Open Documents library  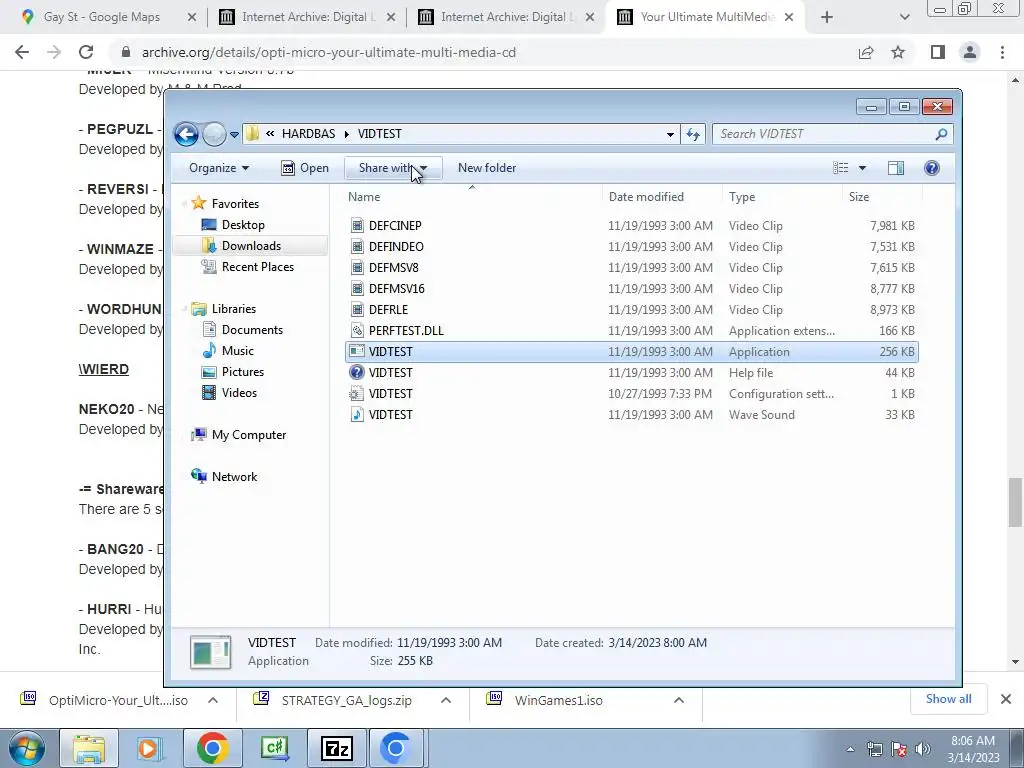(x=252, y=330)
